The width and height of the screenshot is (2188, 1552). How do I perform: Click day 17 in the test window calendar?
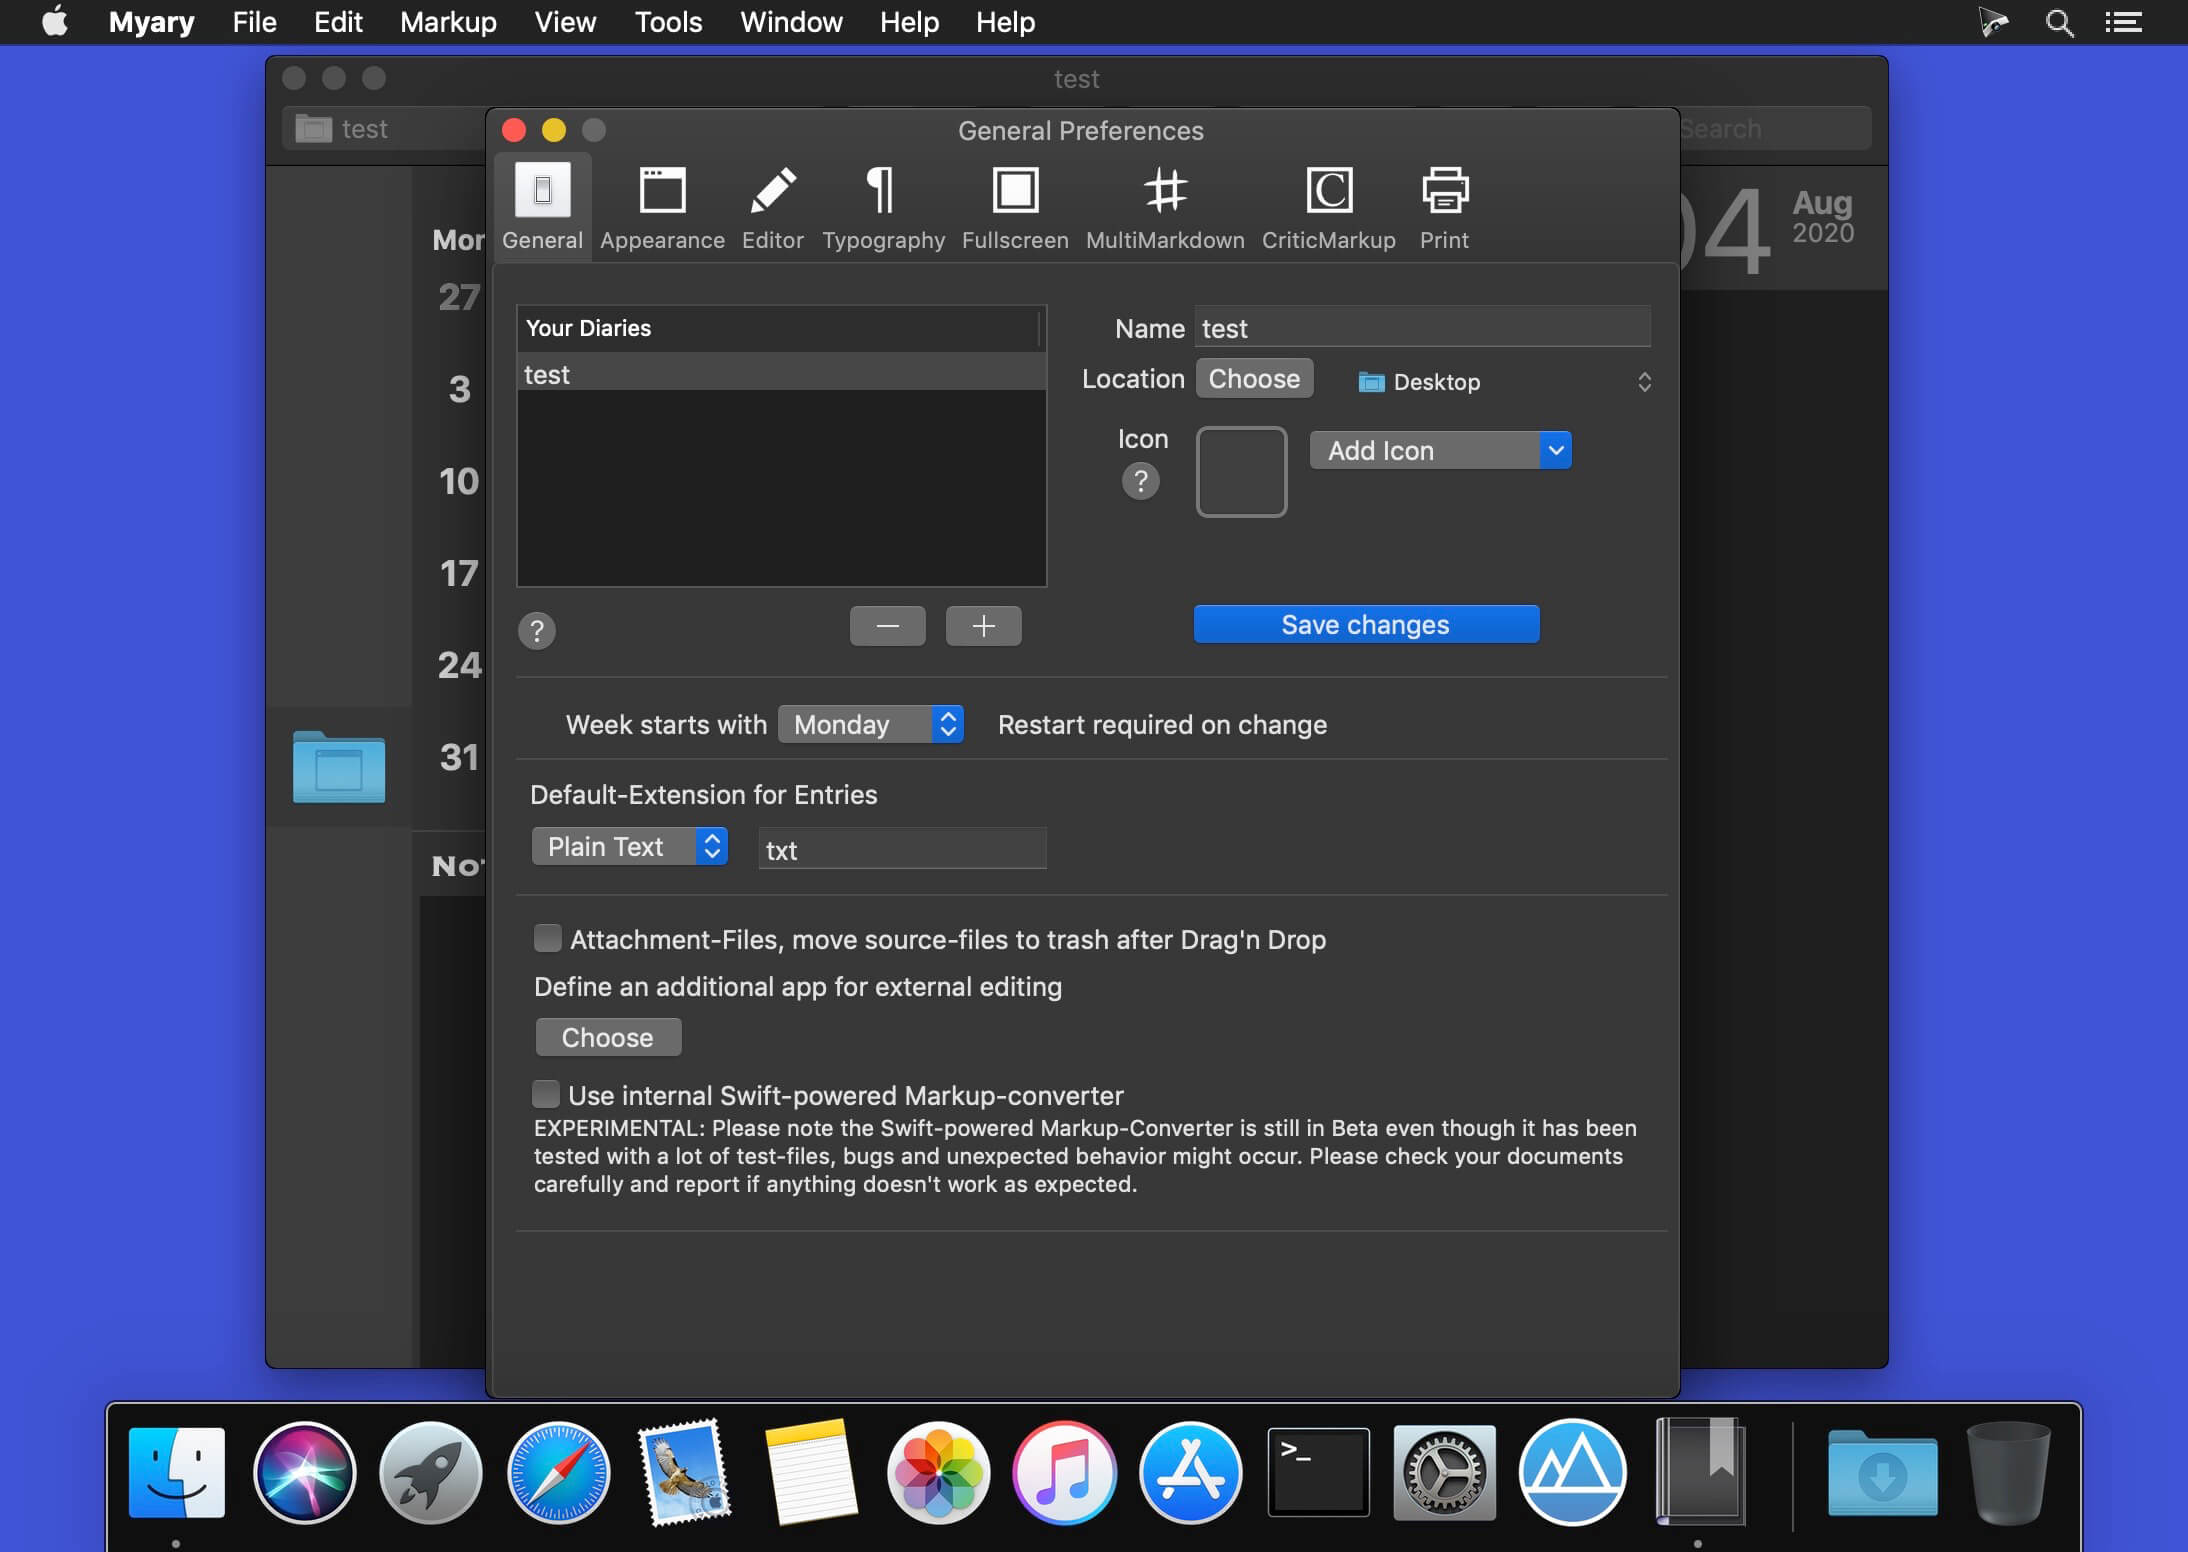pyautogui.click(x=458, y=573)
